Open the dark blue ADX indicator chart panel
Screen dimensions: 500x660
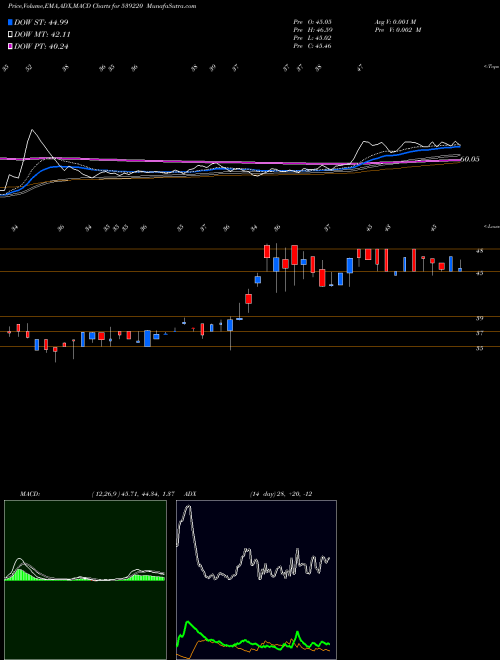pyautogui.click(x=256, y=580)
